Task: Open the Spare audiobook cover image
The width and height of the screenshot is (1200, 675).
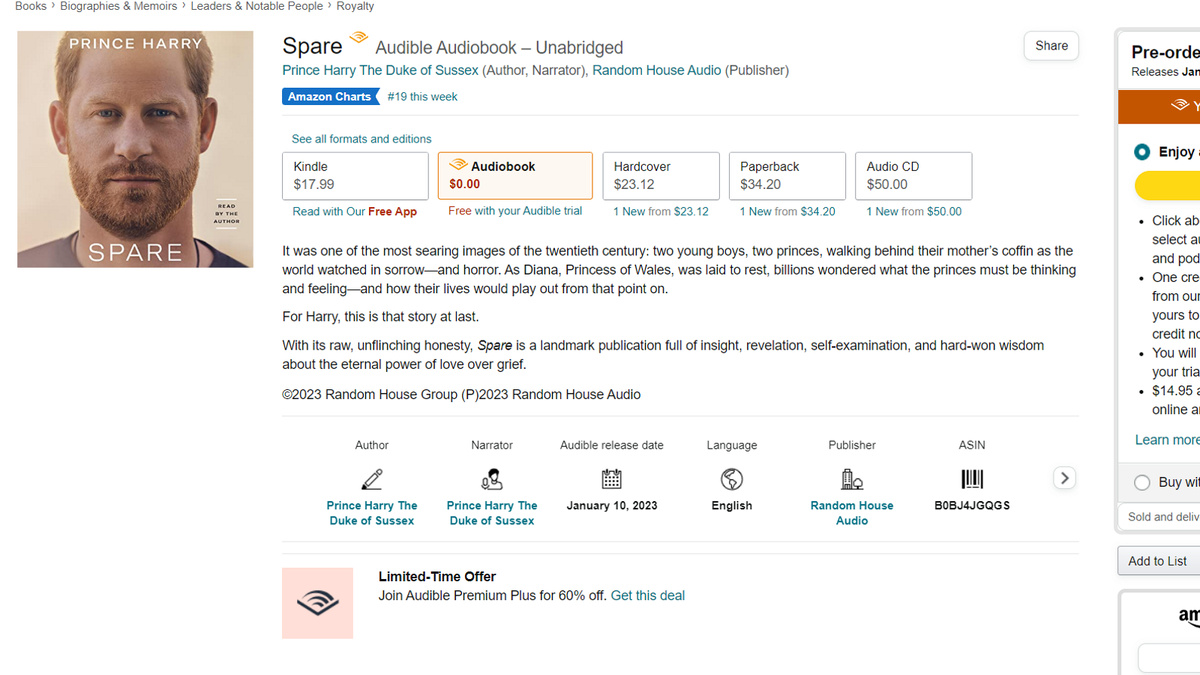Action: tap(135, 149)
